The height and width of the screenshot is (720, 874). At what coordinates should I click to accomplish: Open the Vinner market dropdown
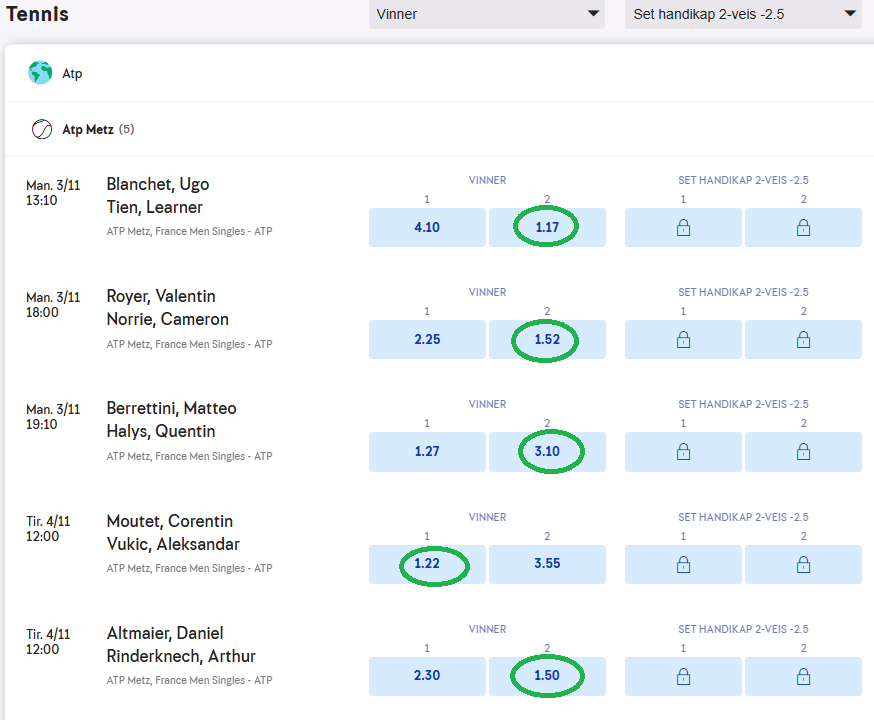pos(486,14)
